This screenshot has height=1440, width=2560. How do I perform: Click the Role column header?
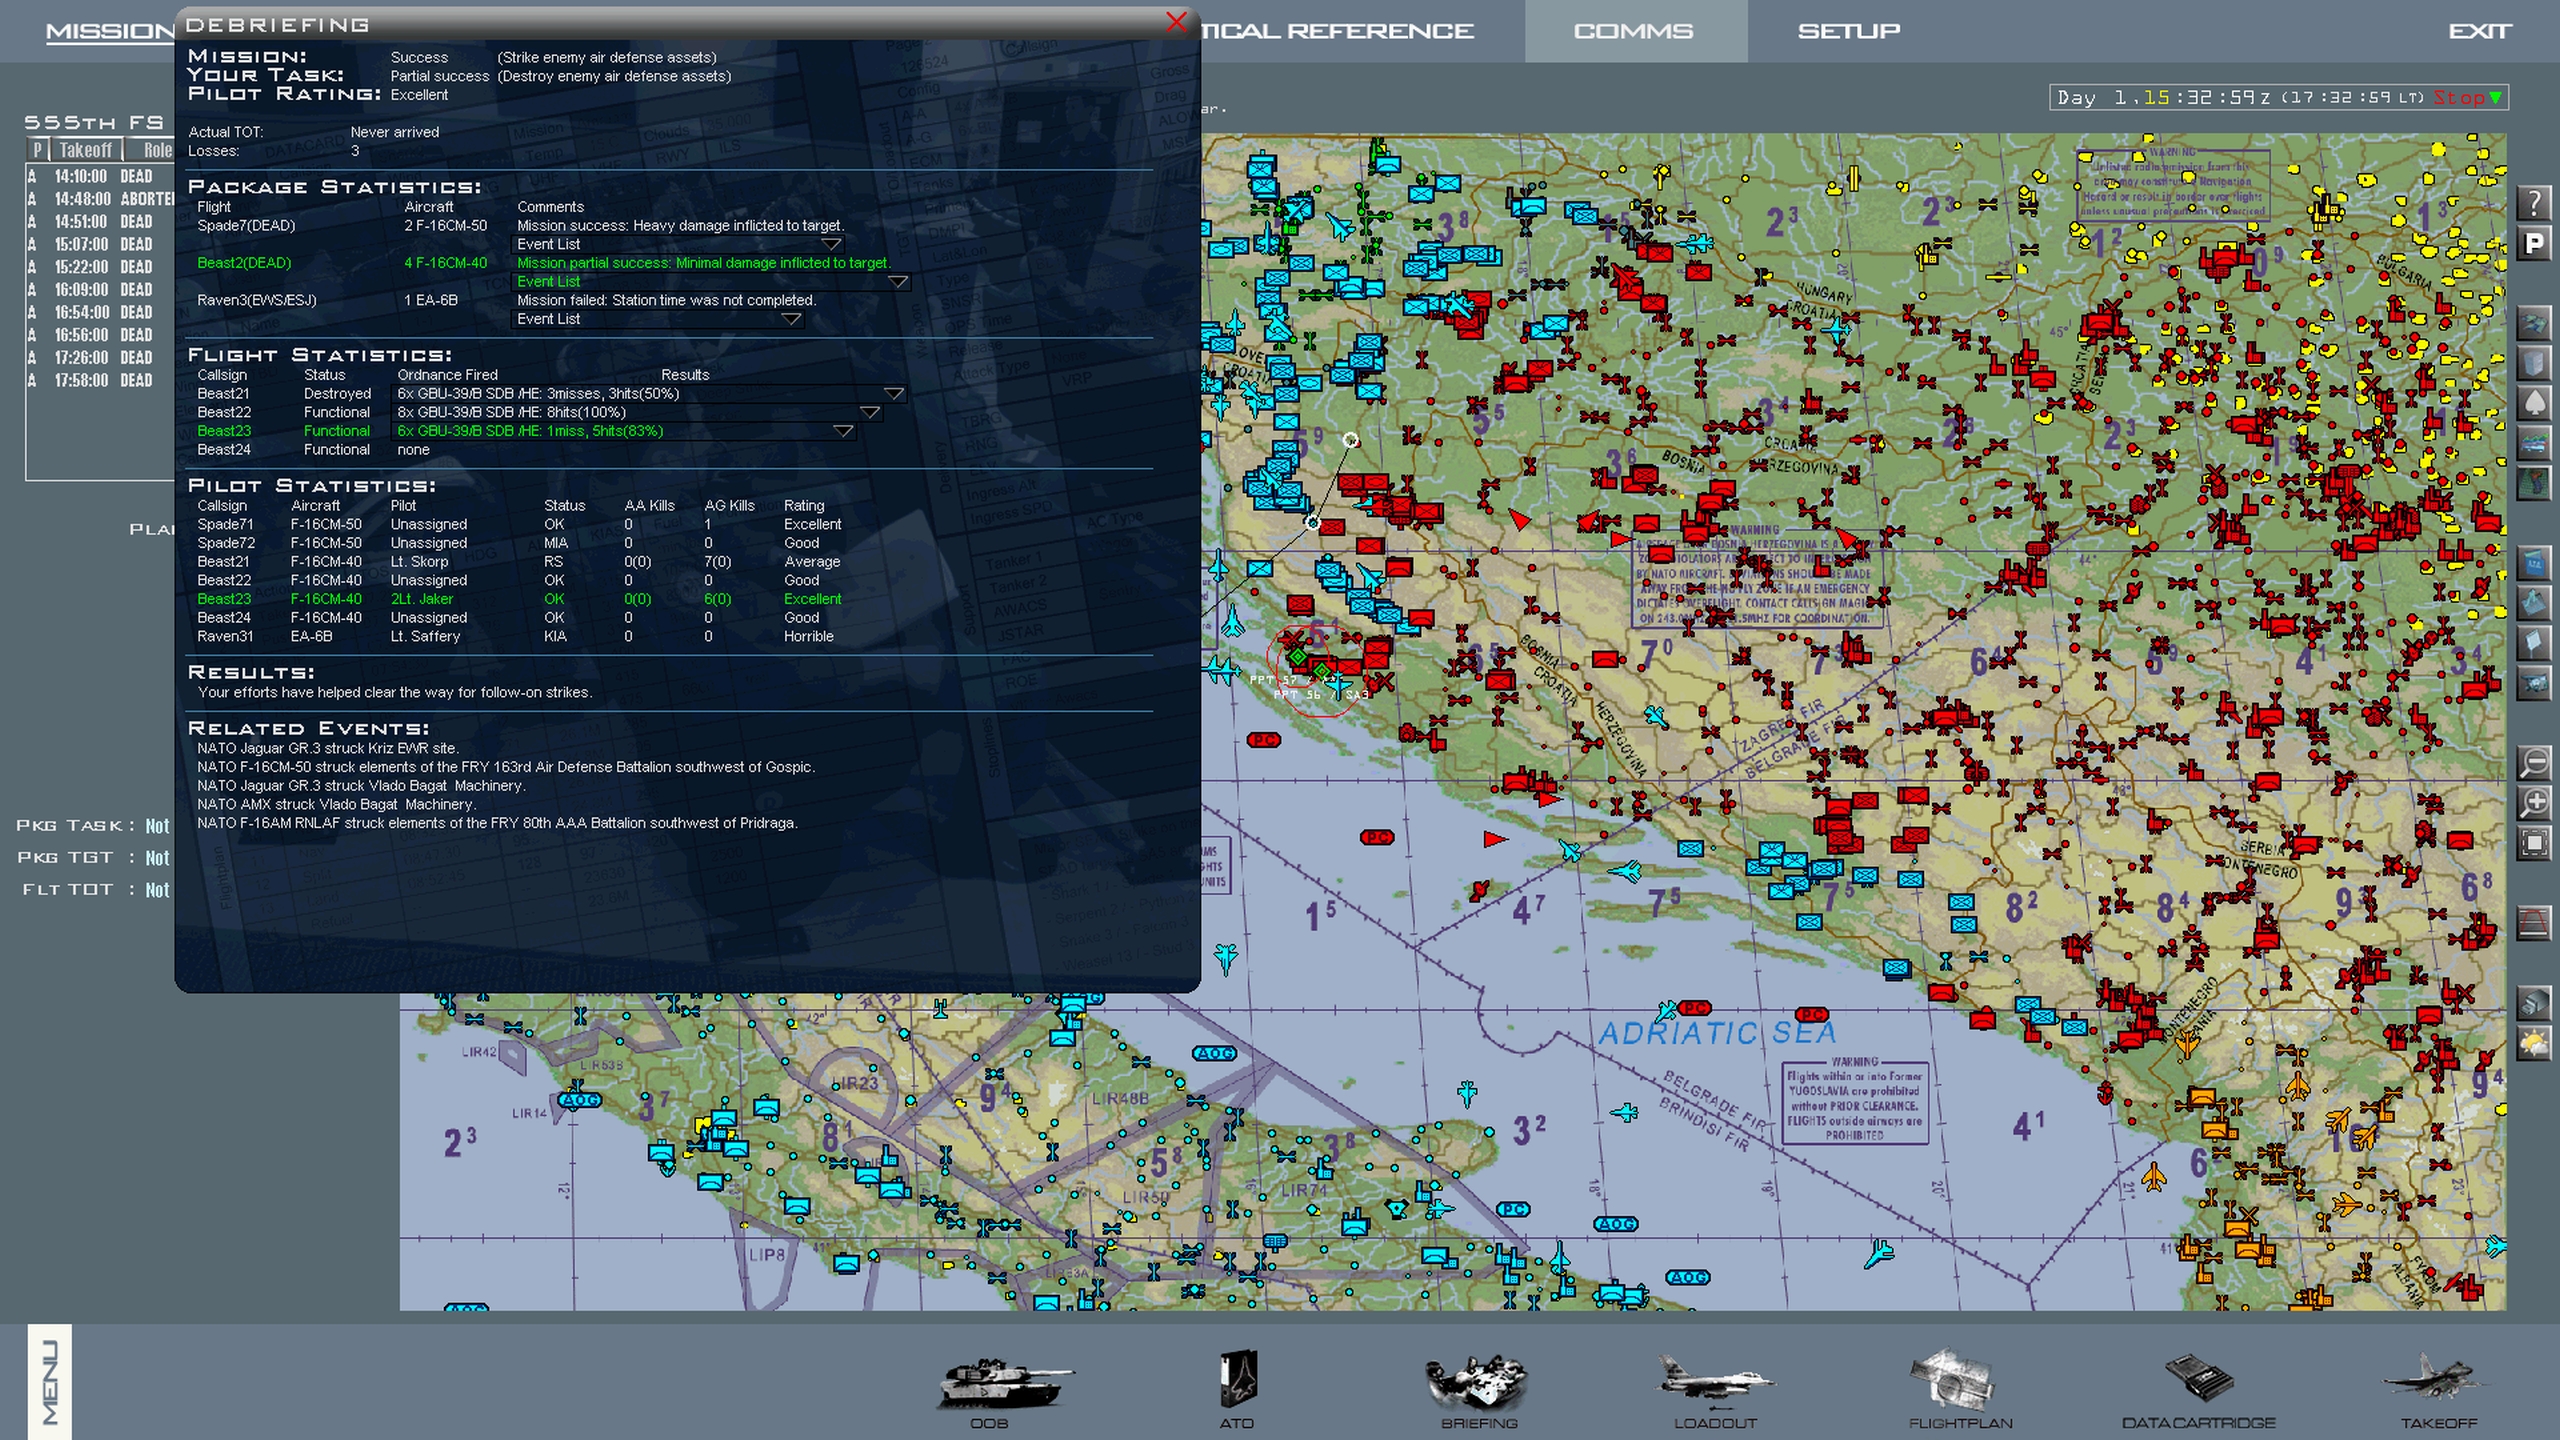(151, 150)
